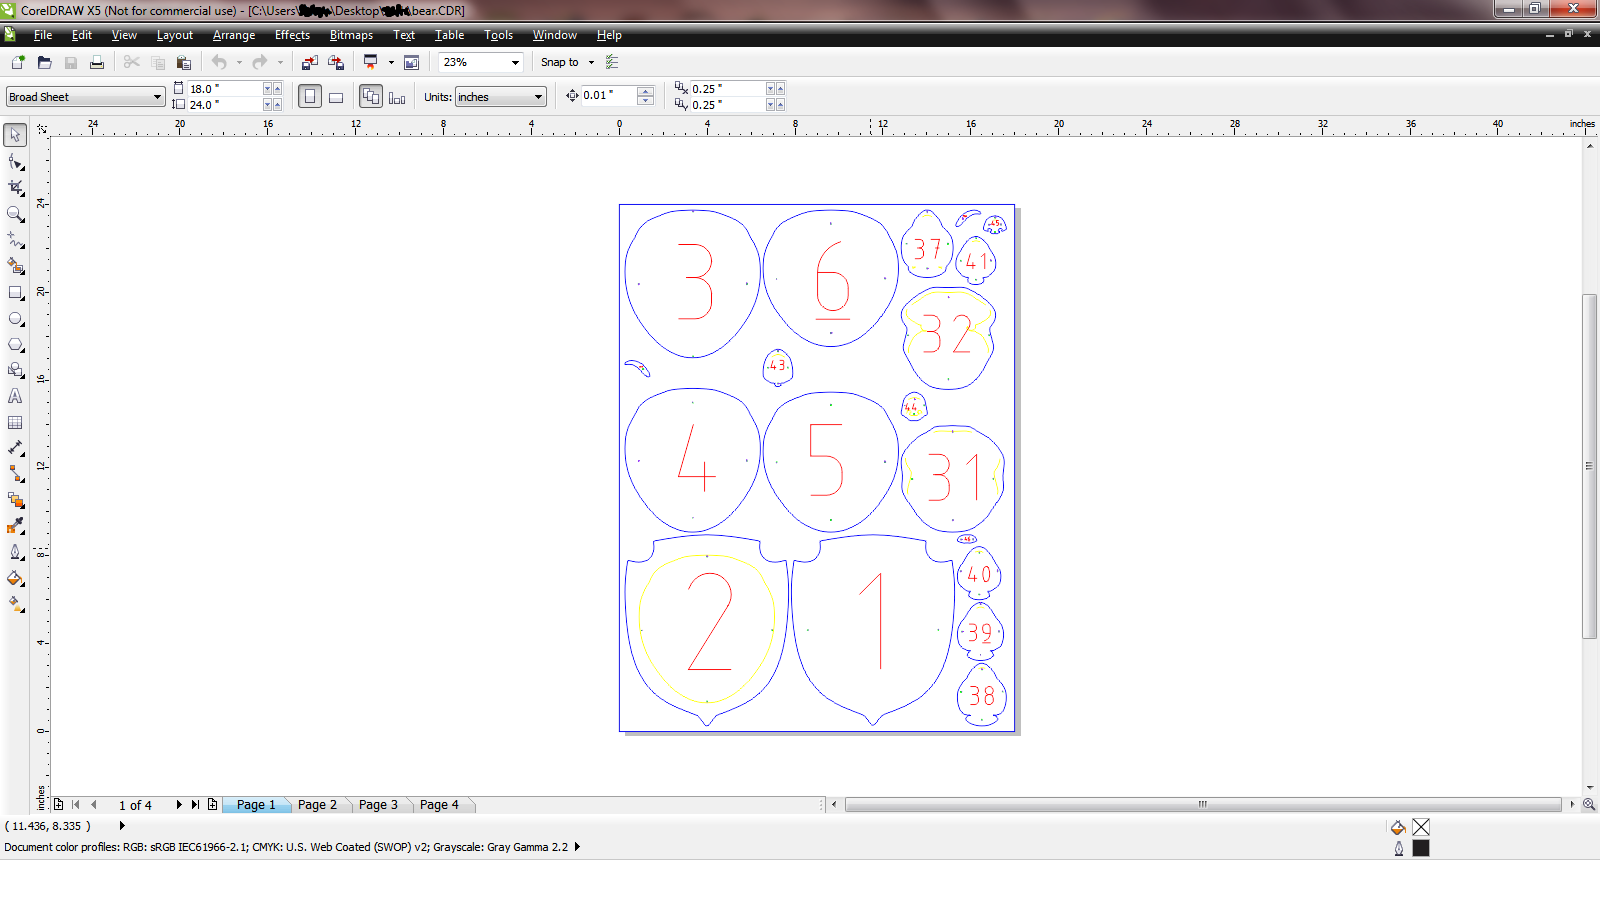Select the Table tool
The width and height of the screenshot is (1600, 900).
[15, 422]
